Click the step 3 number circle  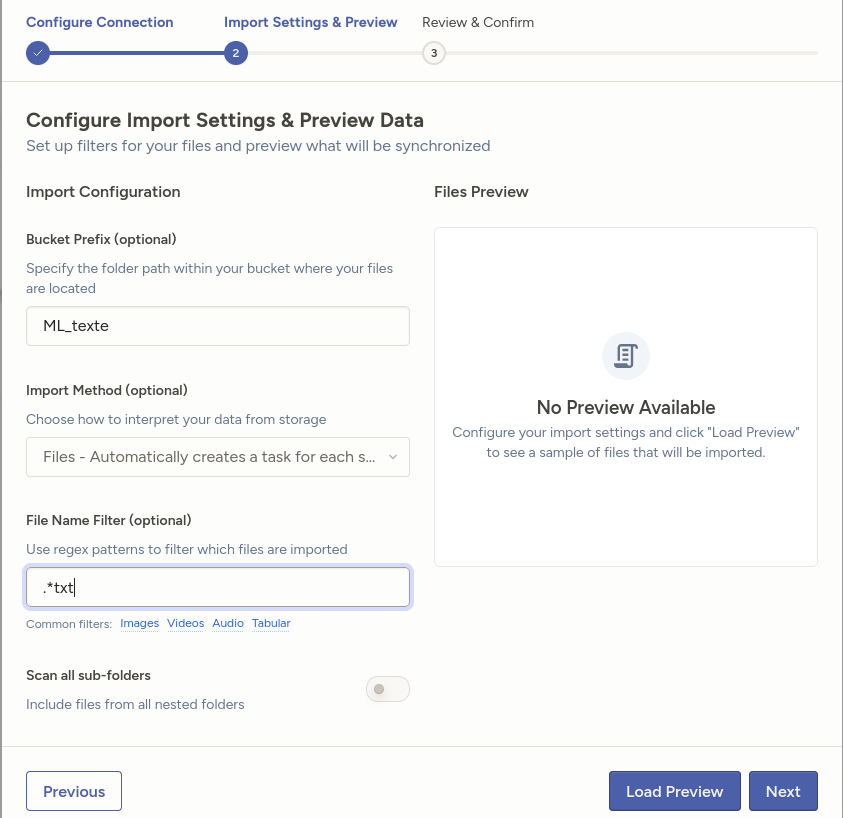click(x=433, y=53)
